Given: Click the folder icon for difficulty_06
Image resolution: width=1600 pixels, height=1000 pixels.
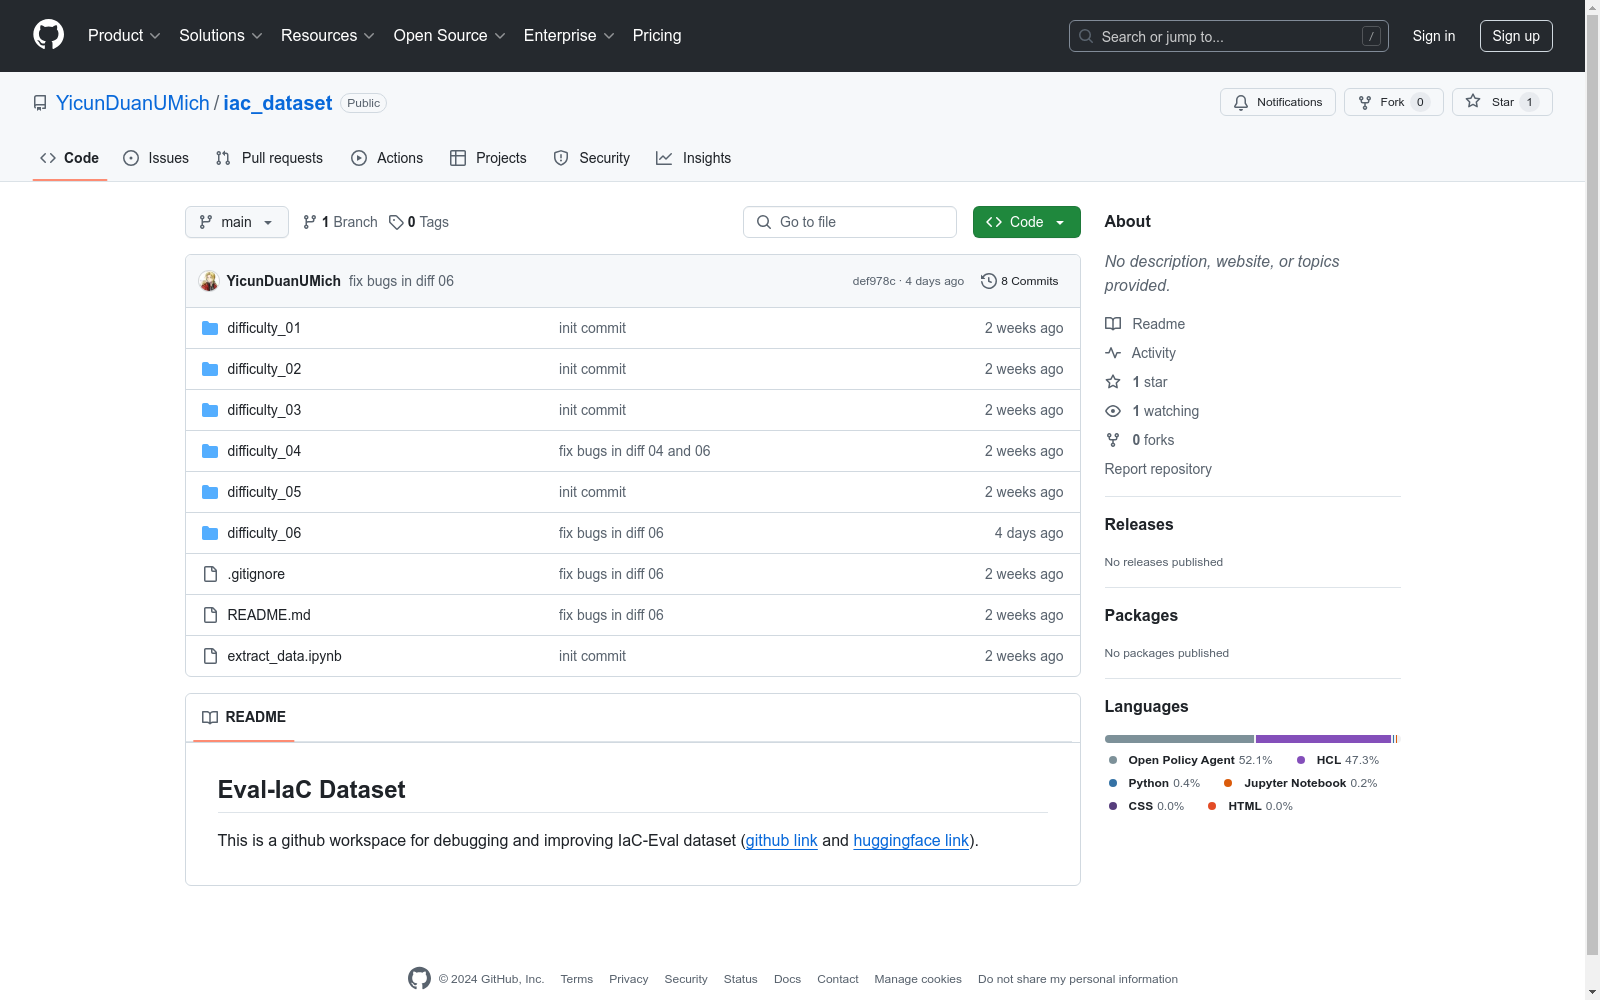Looking at the screenshot, I should point(210,533).
